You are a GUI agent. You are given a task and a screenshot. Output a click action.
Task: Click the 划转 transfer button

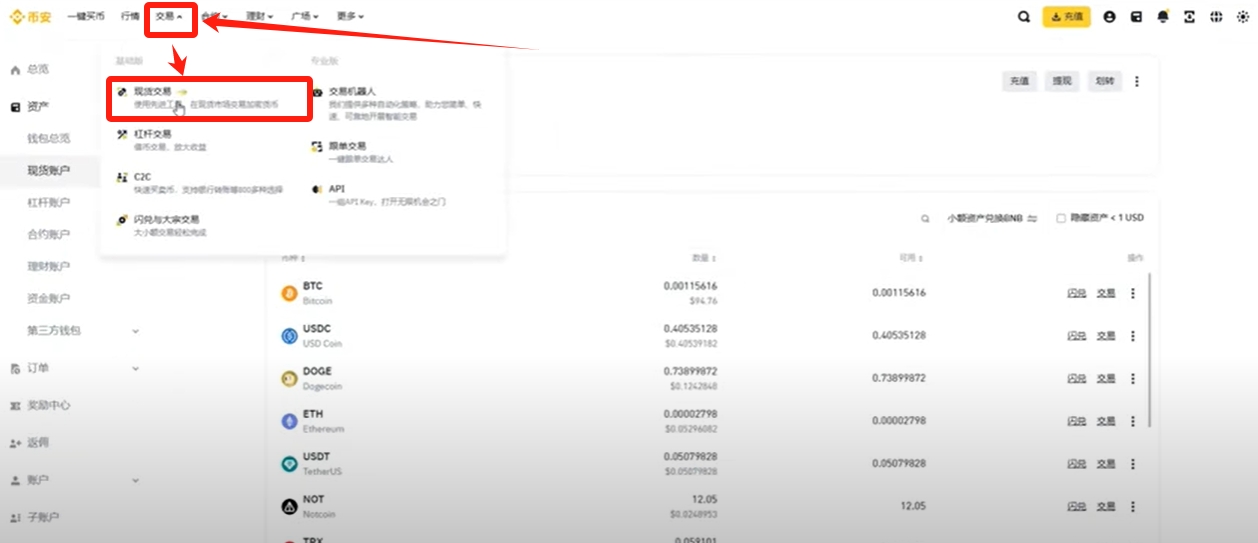[x=1104, y=82]
